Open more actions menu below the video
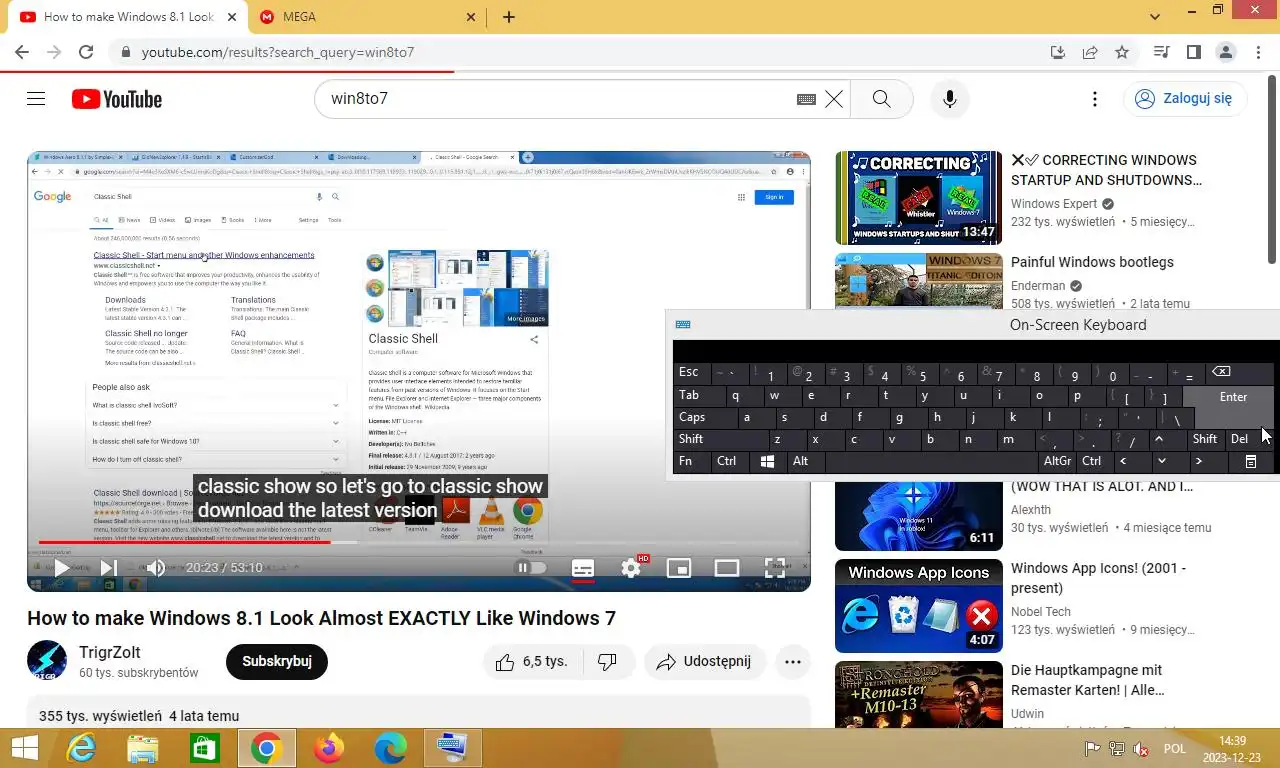Screen dimensions: 1280x768 (x=793, y=662)
